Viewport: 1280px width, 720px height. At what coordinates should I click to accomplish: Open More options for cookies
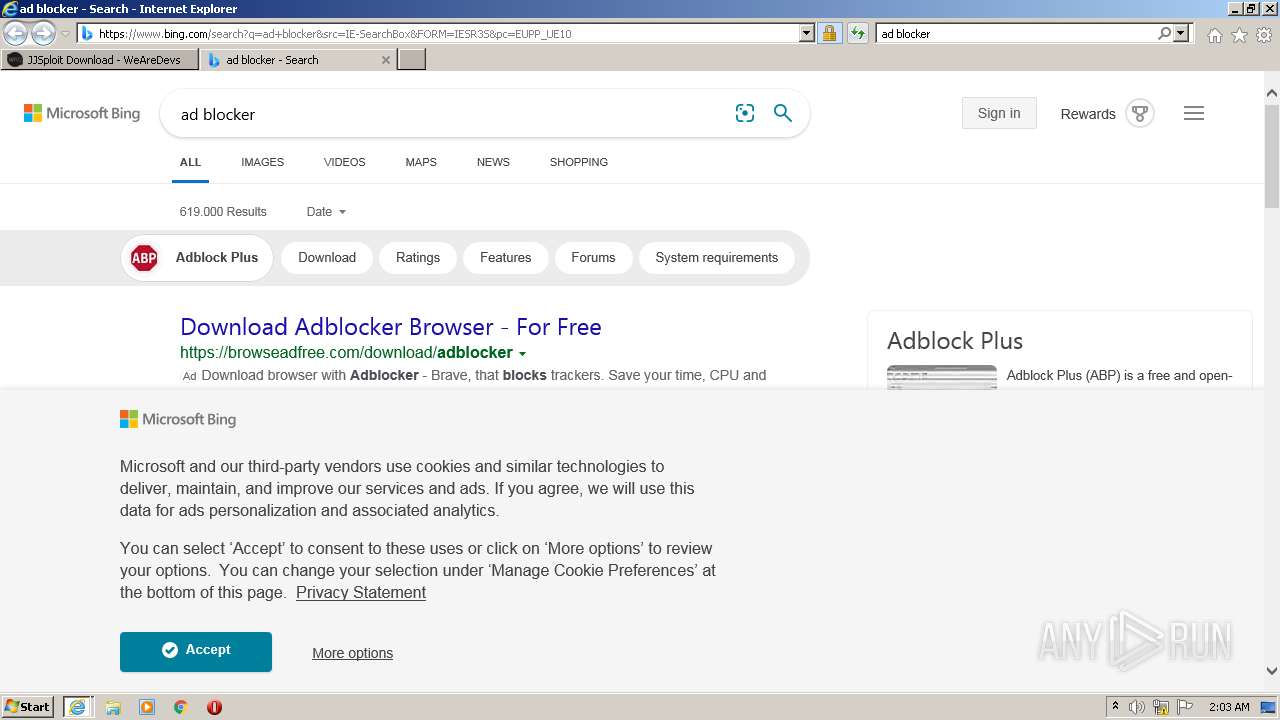[x=352, y=653]
